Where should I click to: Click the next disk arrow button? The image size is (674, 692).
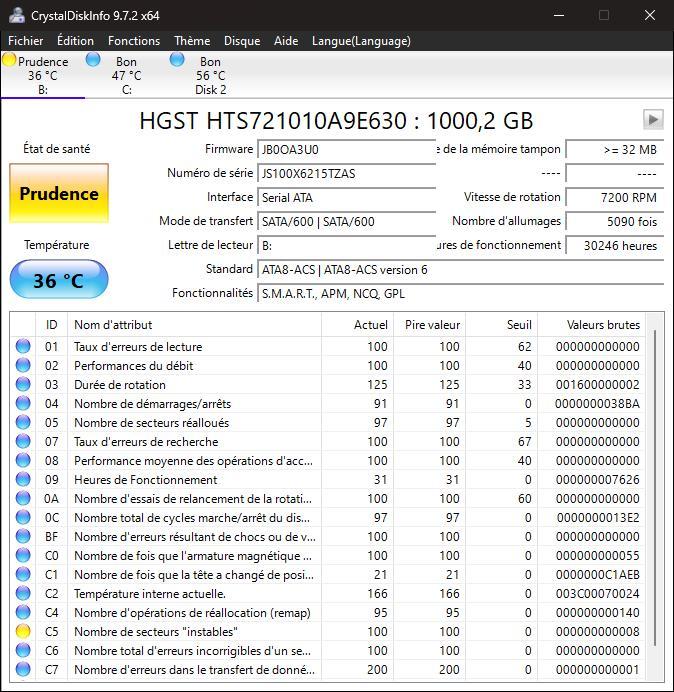coord(653,120)
